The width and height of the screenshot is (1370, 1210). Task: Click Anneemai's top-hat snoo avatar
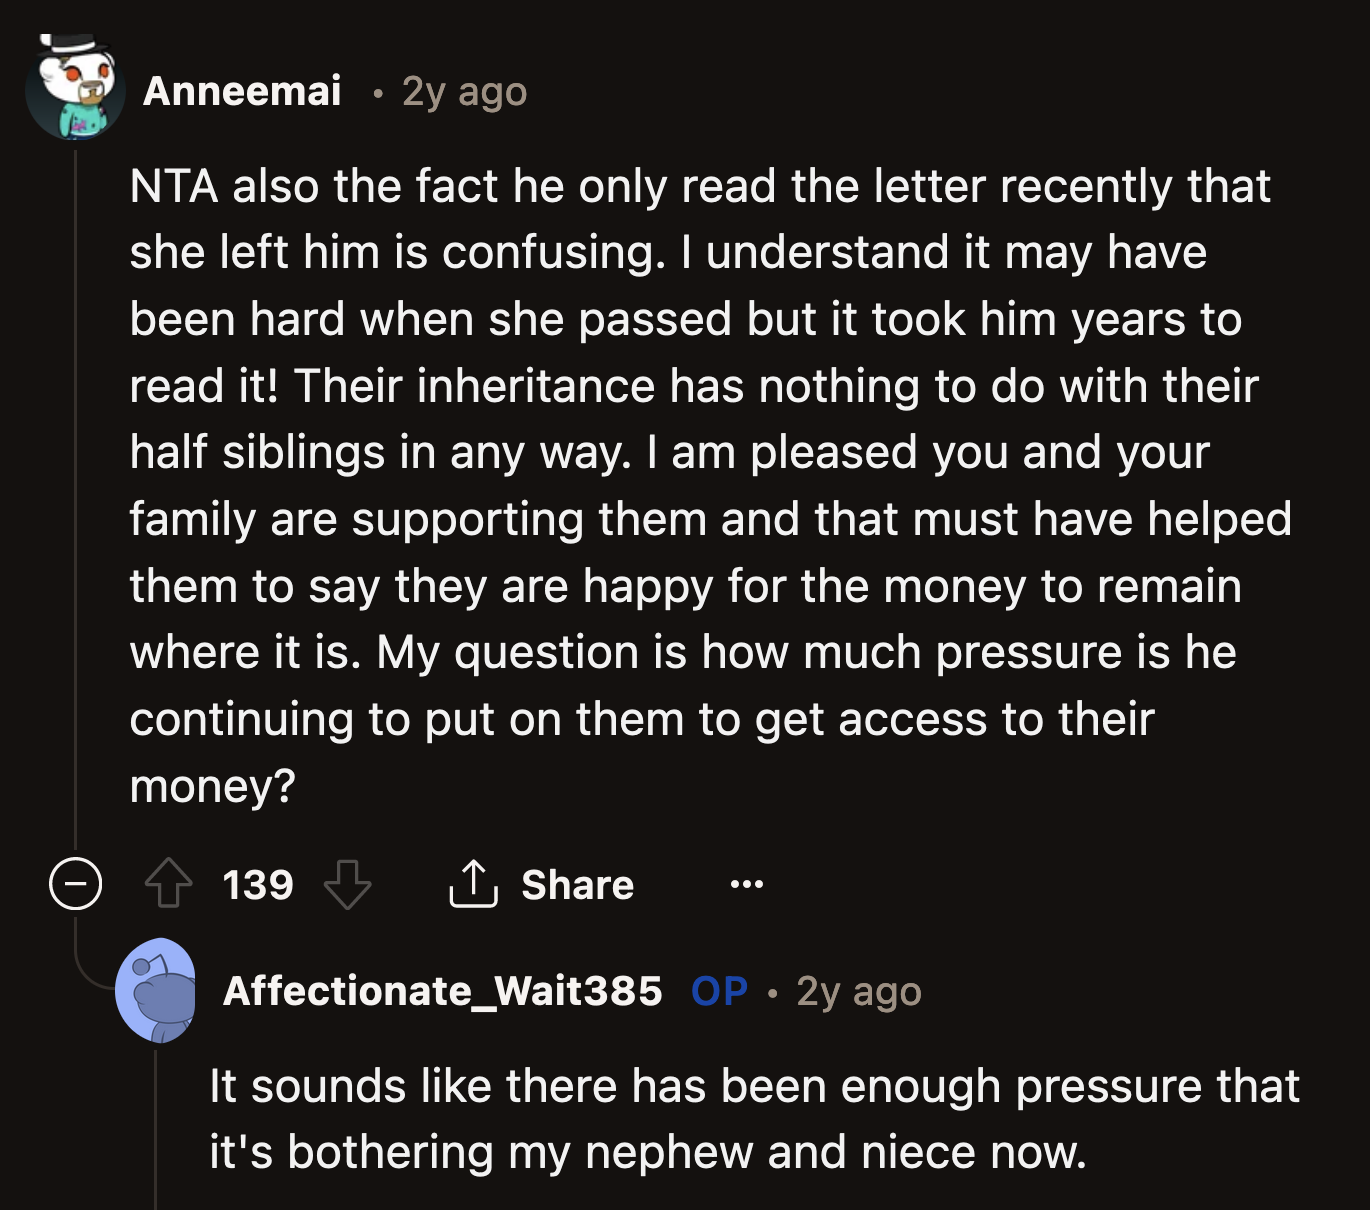point(75,90)
